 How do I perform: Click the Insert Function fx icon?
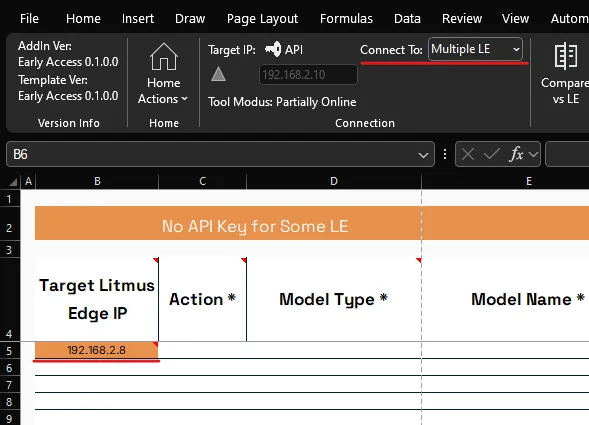(516, 154)
